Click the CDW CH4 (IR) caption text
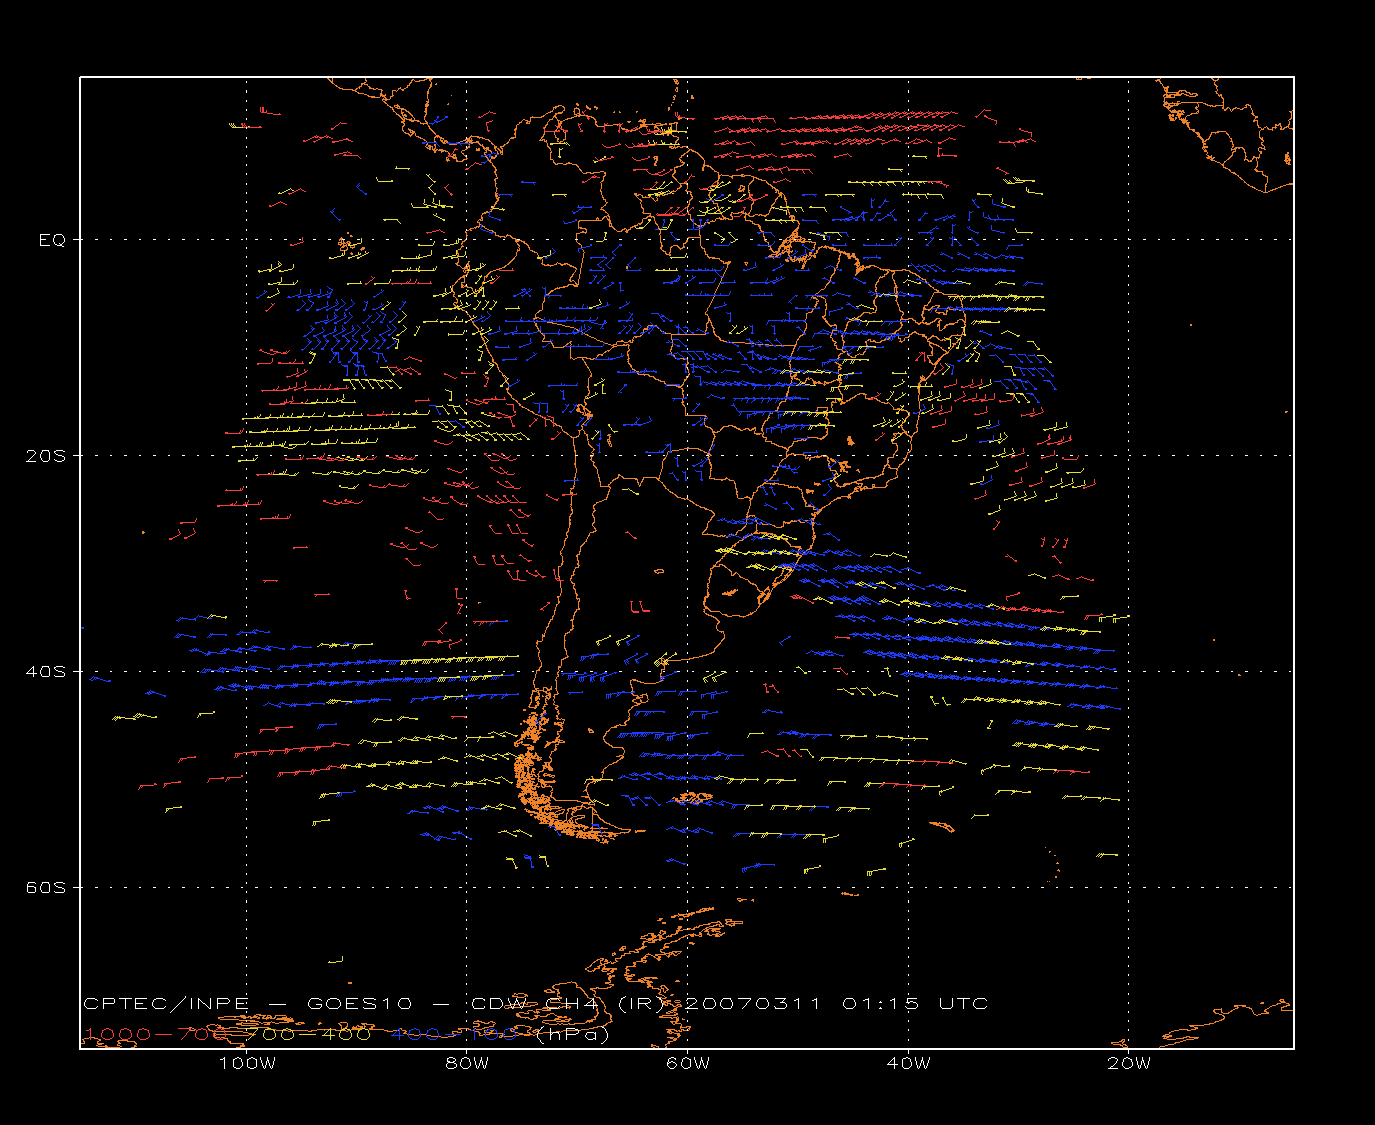Screen dimensions: 1375x1125 click(567, 1004)
